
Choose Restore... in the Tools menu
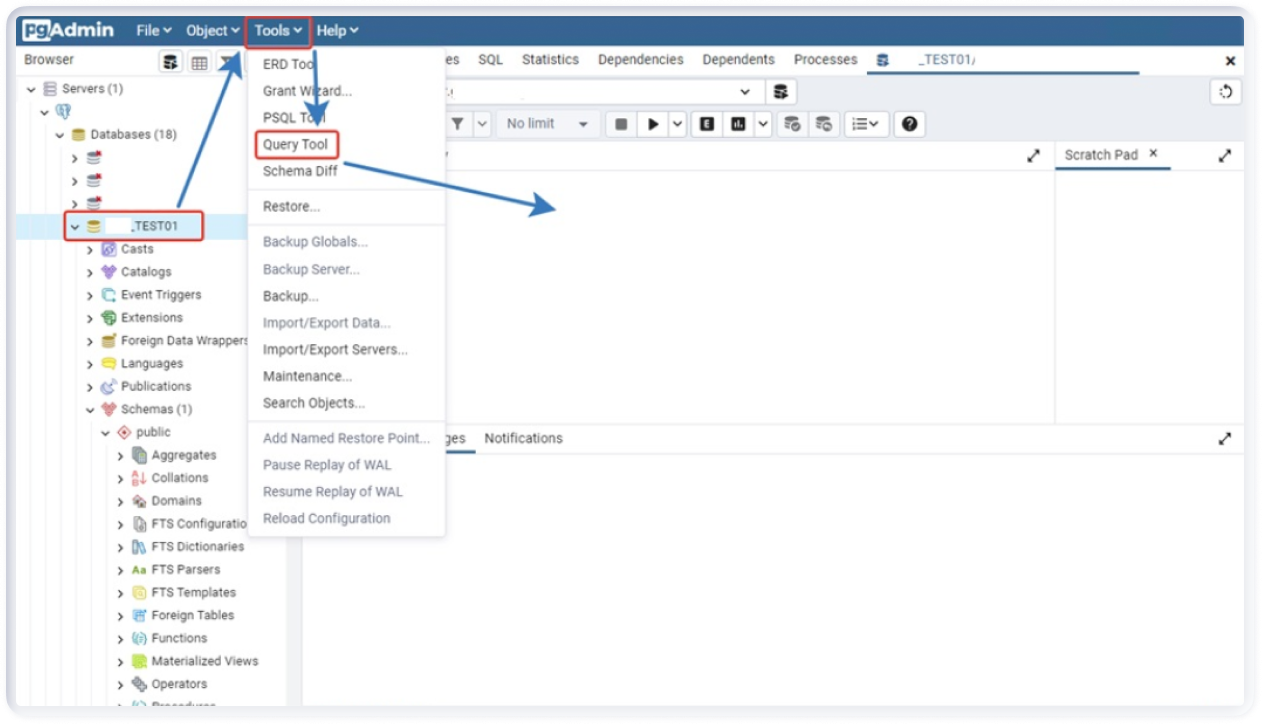point(291,207)
